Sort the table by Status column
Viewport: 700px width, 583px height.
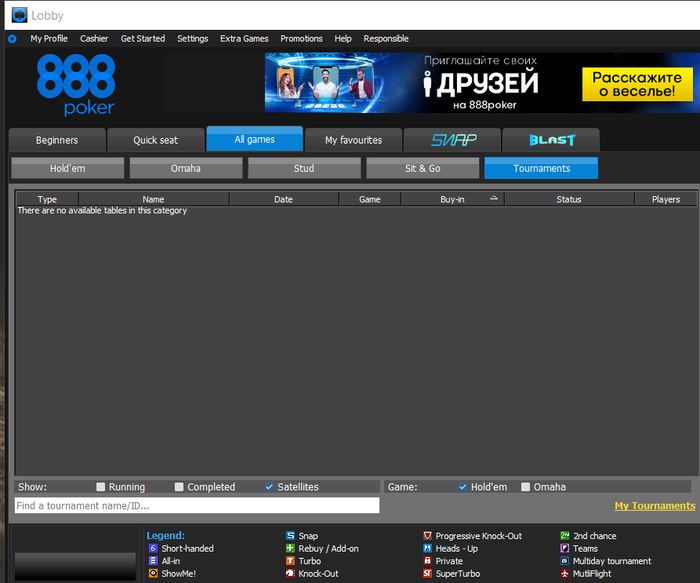click(x=569, y=199)
